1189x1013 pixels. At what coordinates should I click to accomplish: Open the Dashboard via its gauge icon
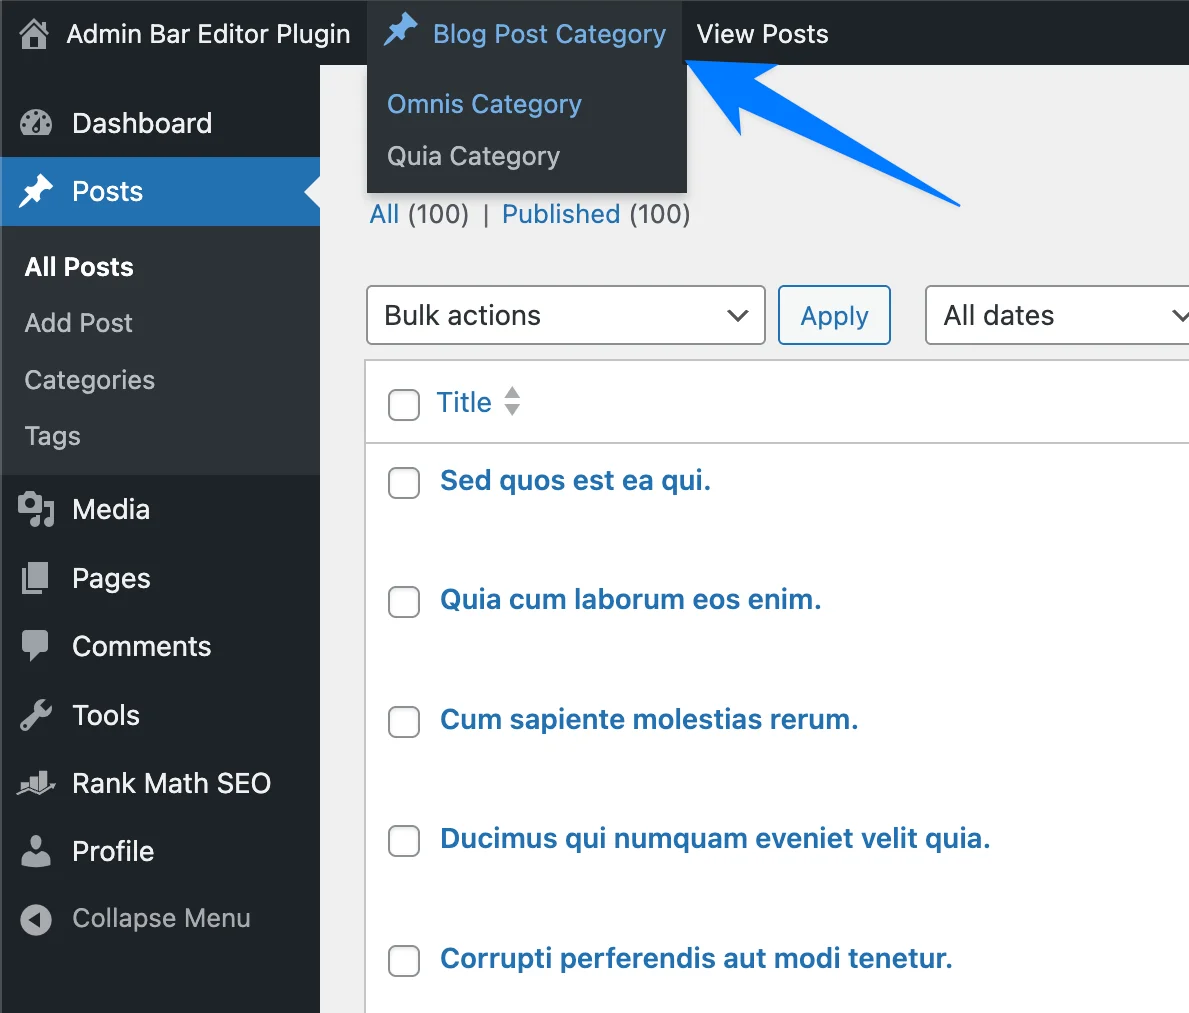click(34, 122)
